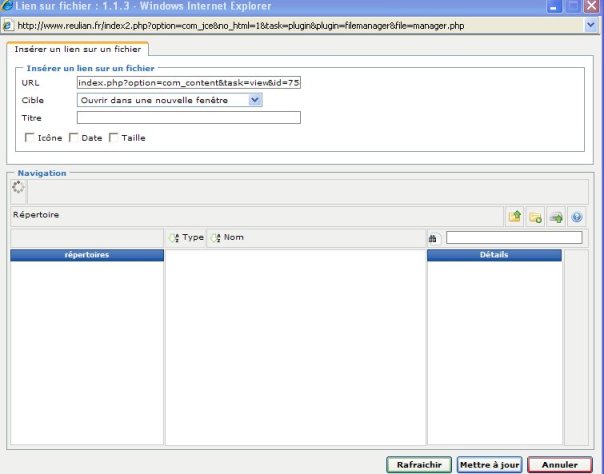Screen dimensions: 604x474
Task: Click the 'répertoires' column header
Action: (x=87, y=255)
